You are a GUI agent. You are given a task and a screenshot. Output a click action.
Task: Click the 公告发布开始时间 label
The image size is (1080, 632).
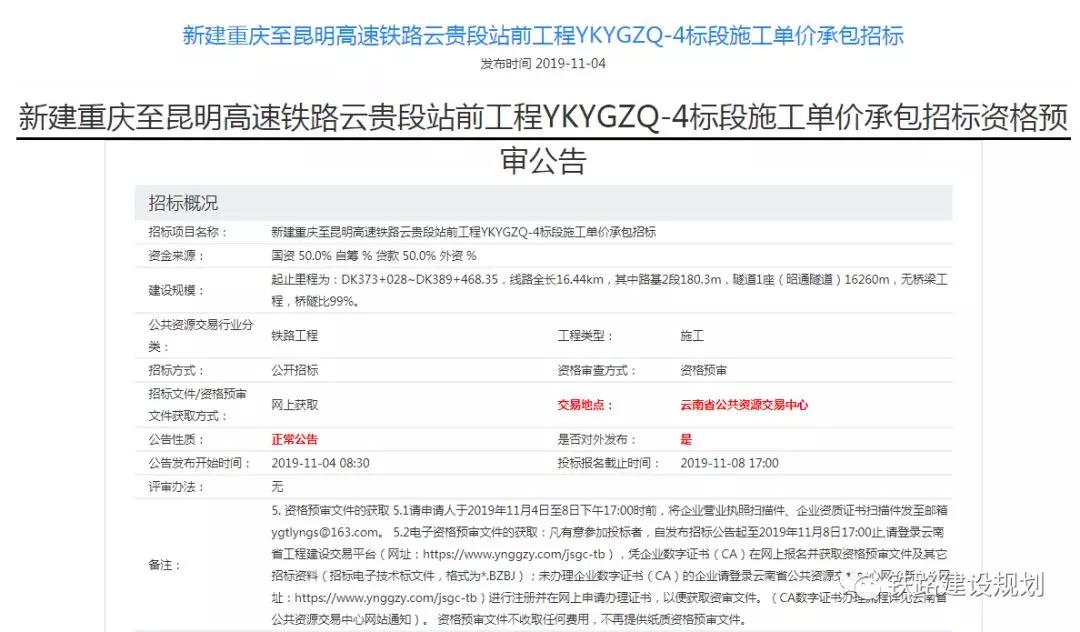coord(199,463)
